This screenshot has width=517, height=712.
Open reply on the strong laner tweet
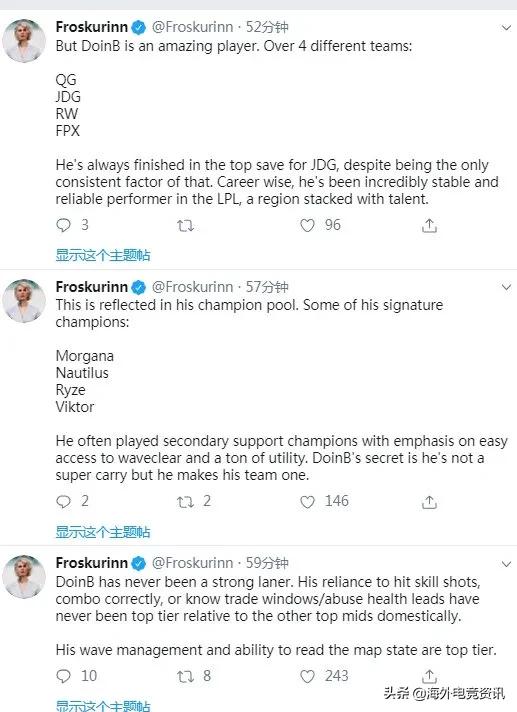point(64,676)
